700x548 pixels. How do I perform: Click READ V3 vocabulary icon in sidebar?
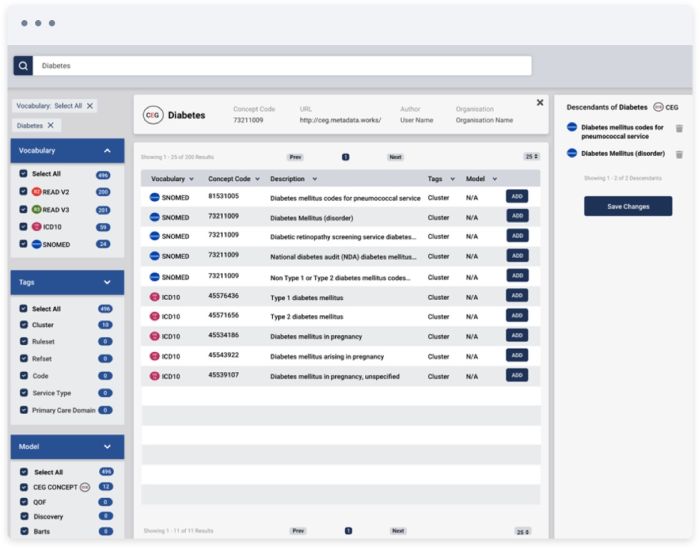(37, 209)
